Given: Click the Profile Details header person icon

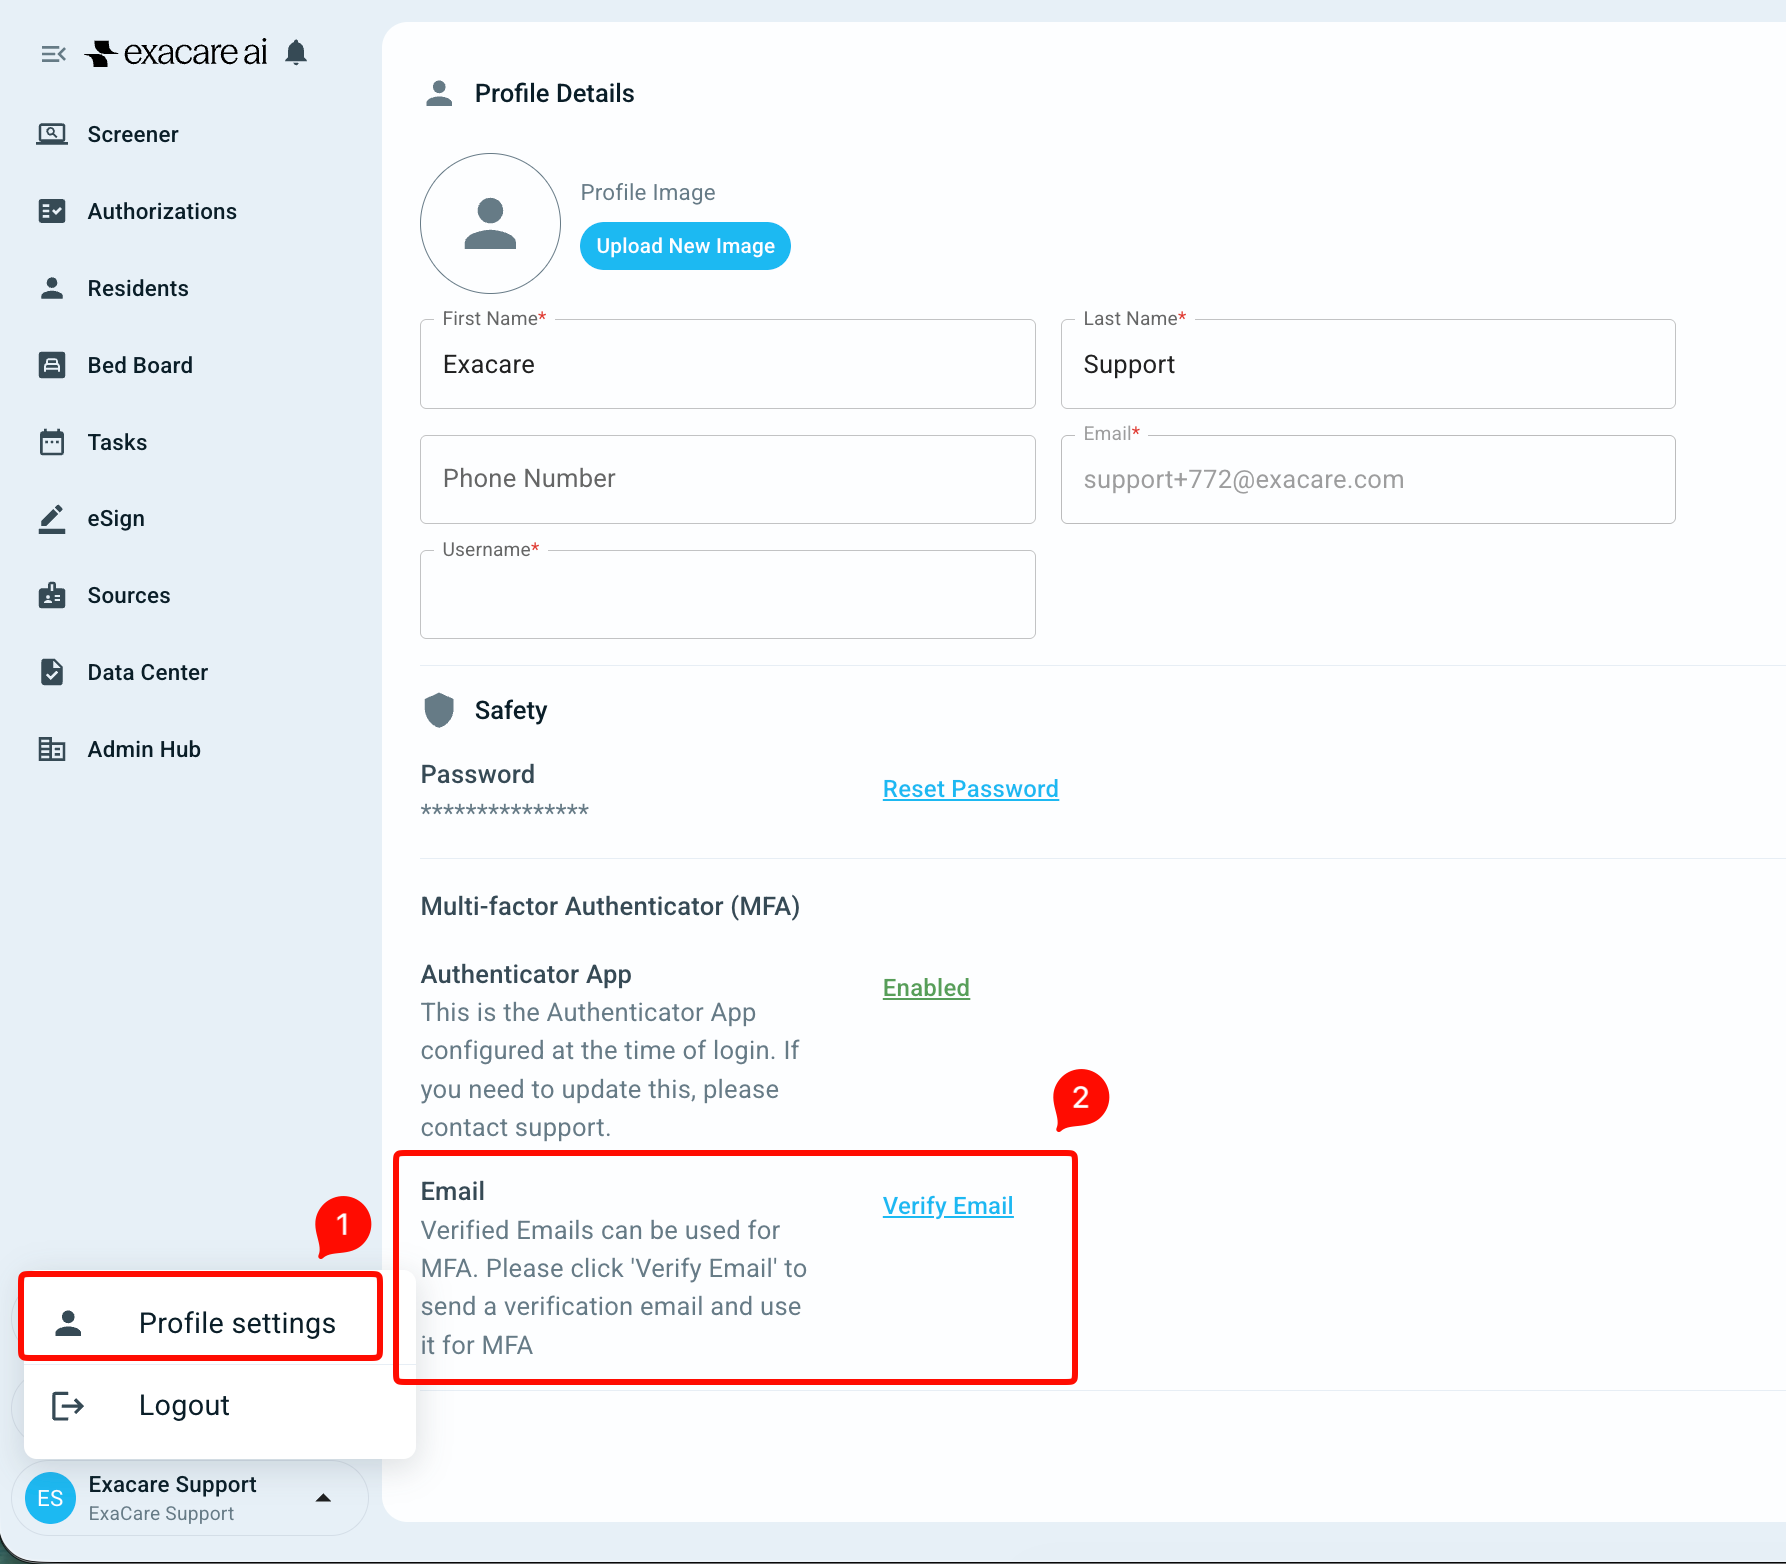Looking at the screenshot, I should pyautogui.click(x=439, y=93).
